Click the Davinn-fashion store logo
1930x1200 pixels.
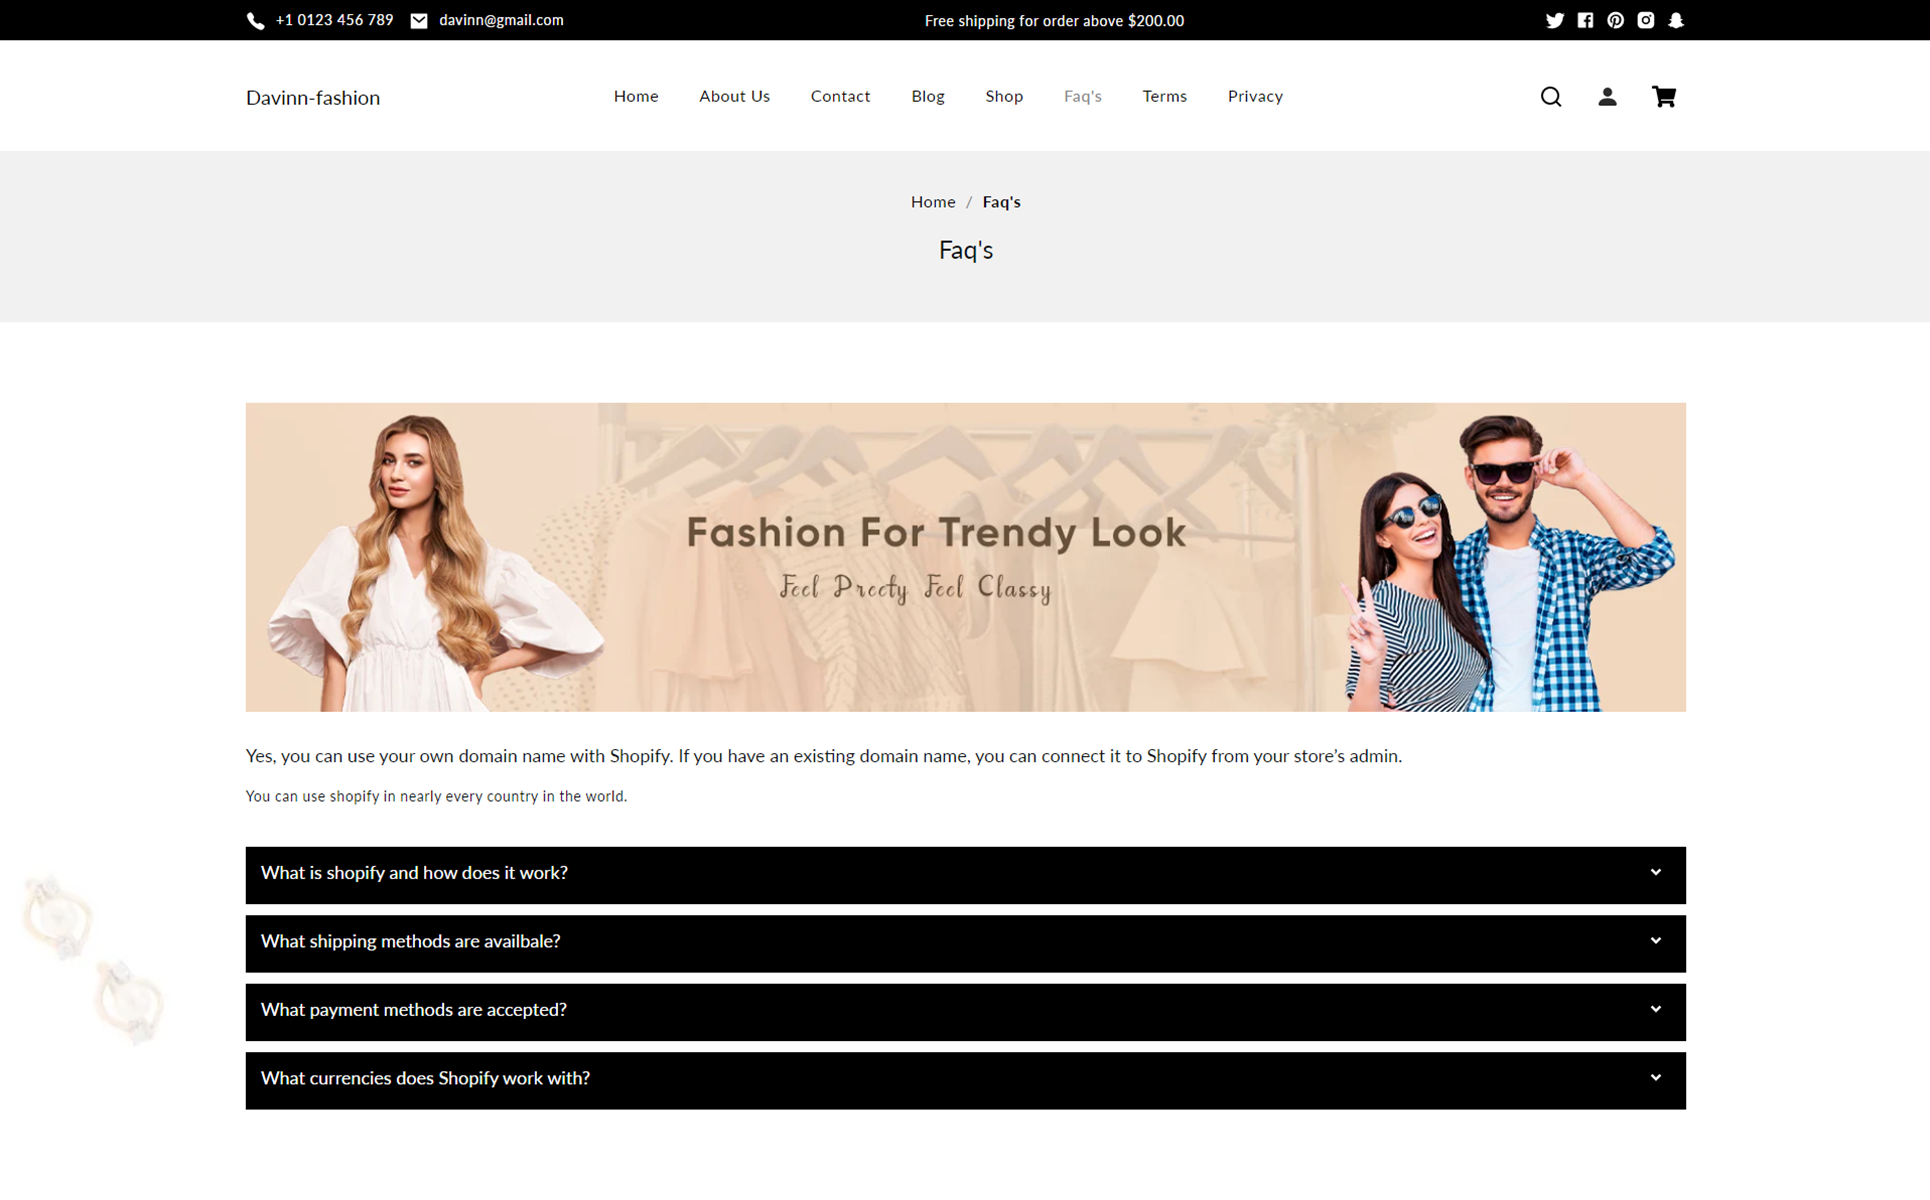pyautogui.click(x=313, y=98)
